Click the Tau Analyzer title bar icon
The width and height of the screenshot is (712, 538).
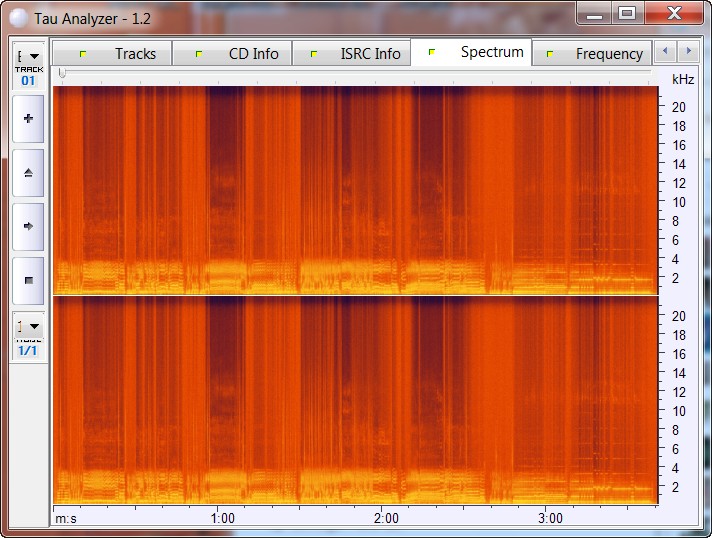[17, 14]
